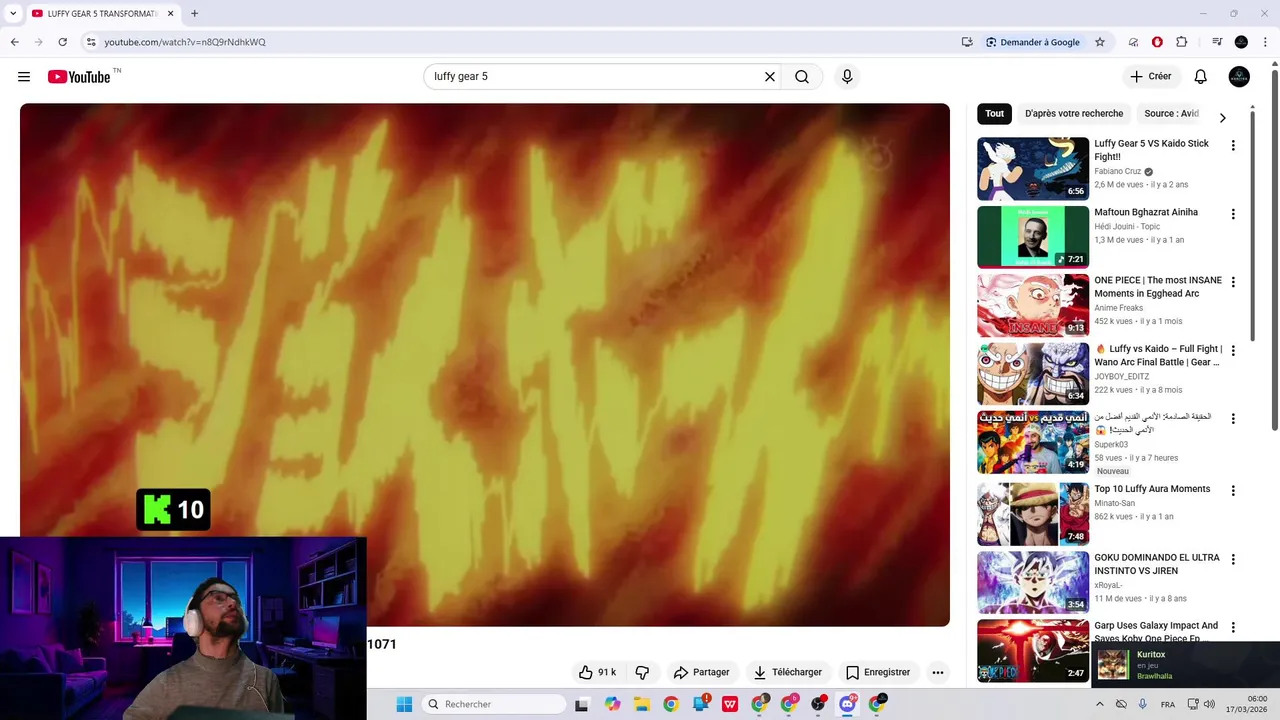This screenshot has height=720, width=1280.
Task: Open Luffy Gear 5 VS Kaido thumbnail
Action: [x=1033, y=169]
